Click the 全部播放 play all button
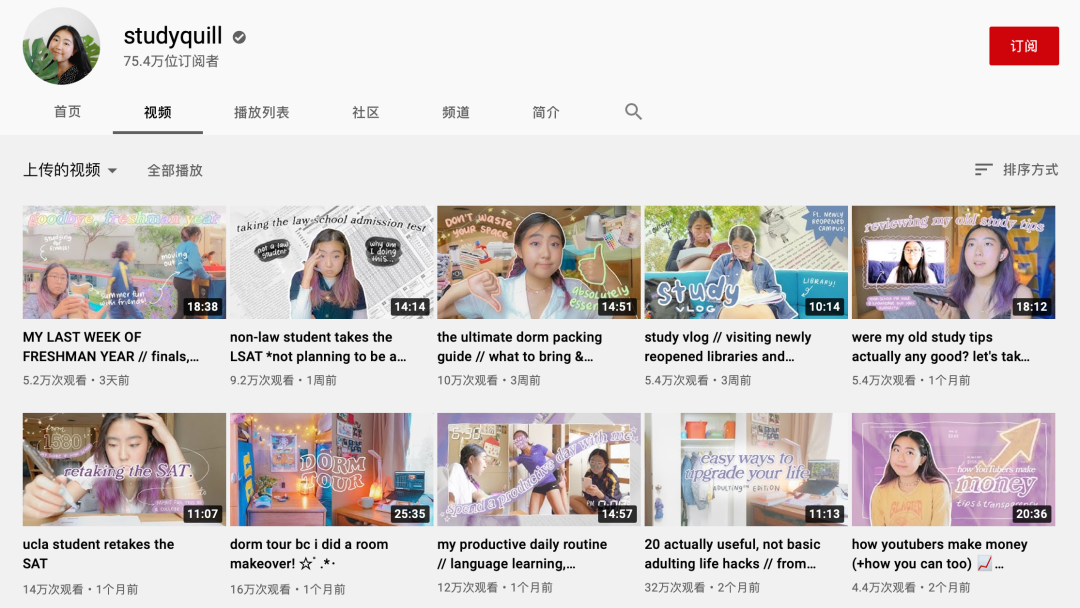The height and width of the screenshot is (608, 1080). click(x=175, y=170)
